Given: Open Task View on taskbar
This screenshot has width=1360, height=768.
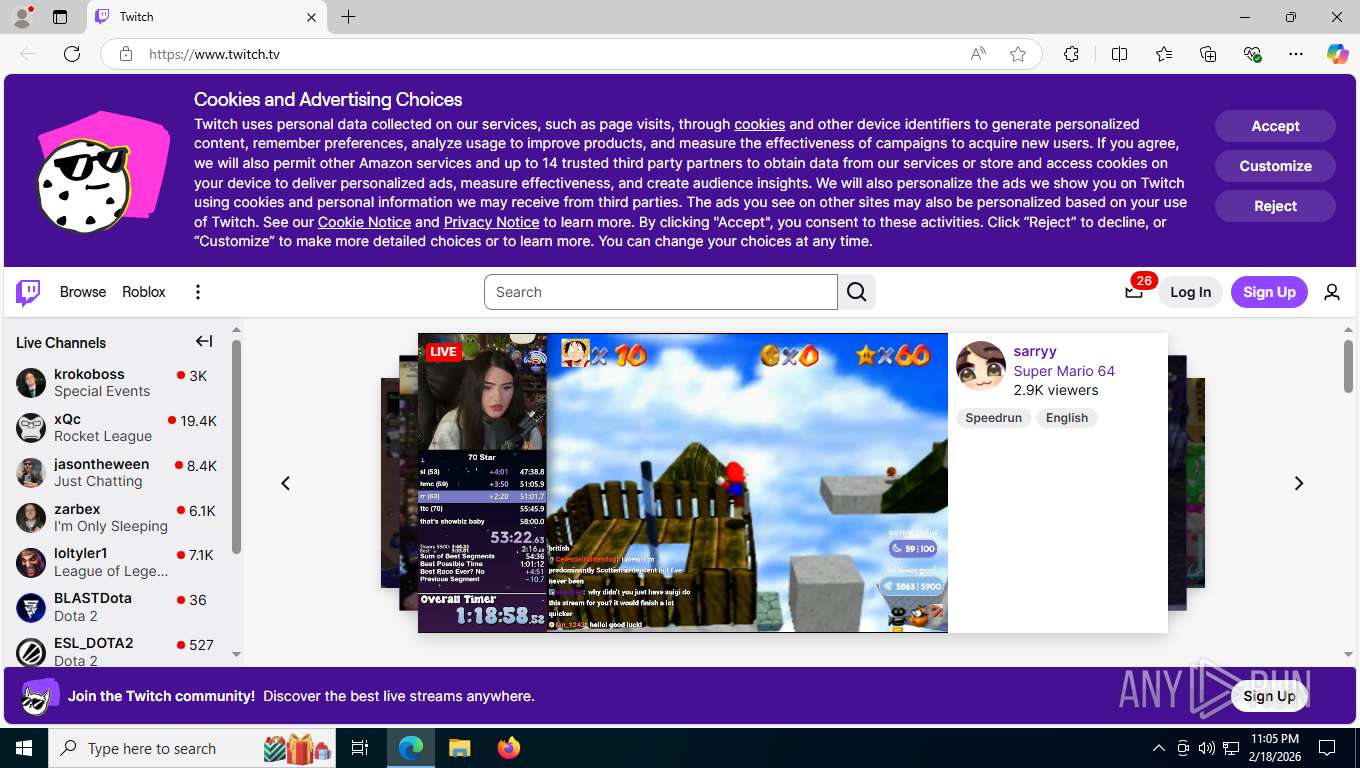Looking at the screenshot, I should [x=360, y=748].
